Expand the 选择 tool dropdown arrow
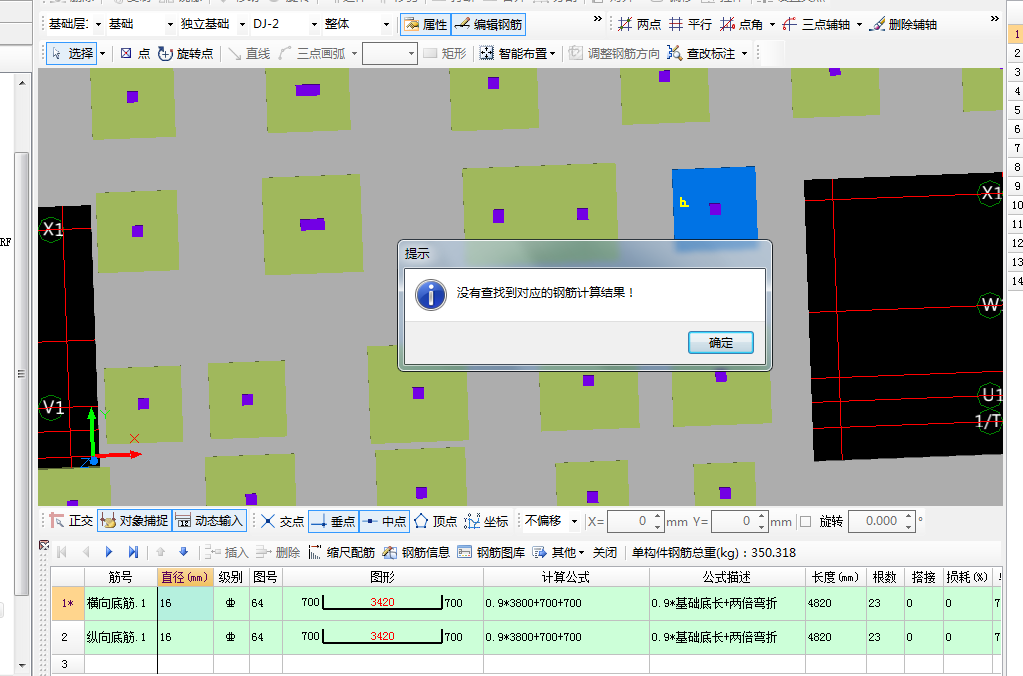 [x=102, y=54]
